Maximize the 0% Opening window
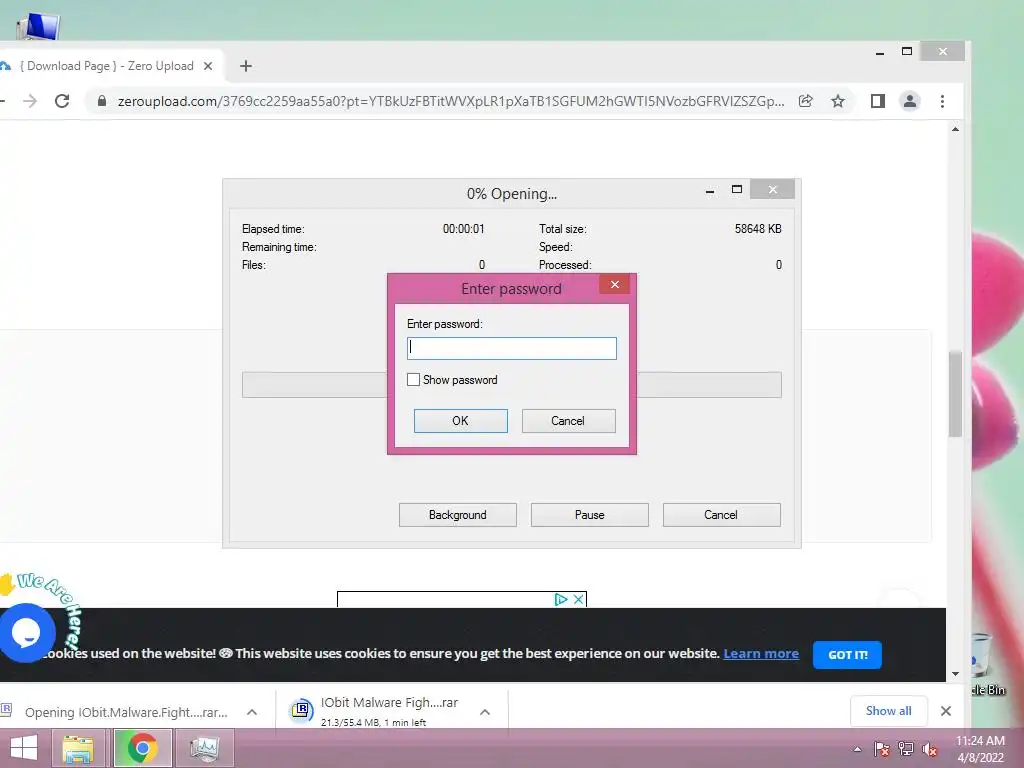 (x=737, y=189)
